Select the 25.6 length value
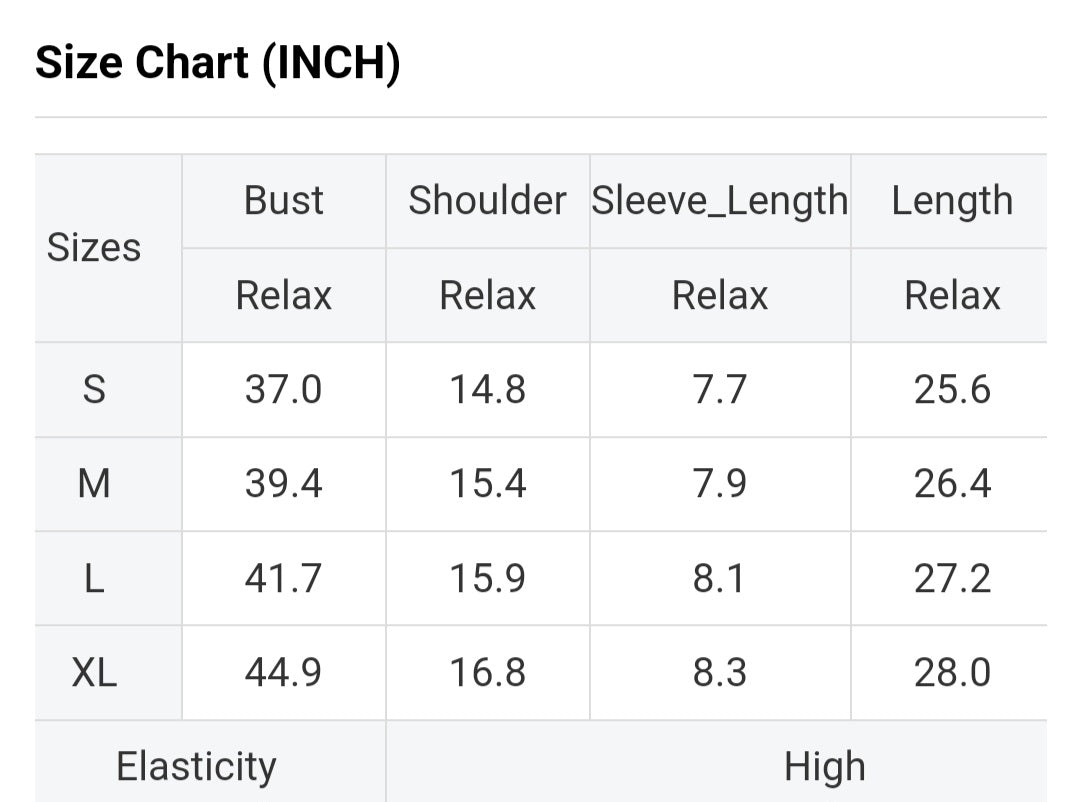1080x802 pixels. [x=952, y=389]
